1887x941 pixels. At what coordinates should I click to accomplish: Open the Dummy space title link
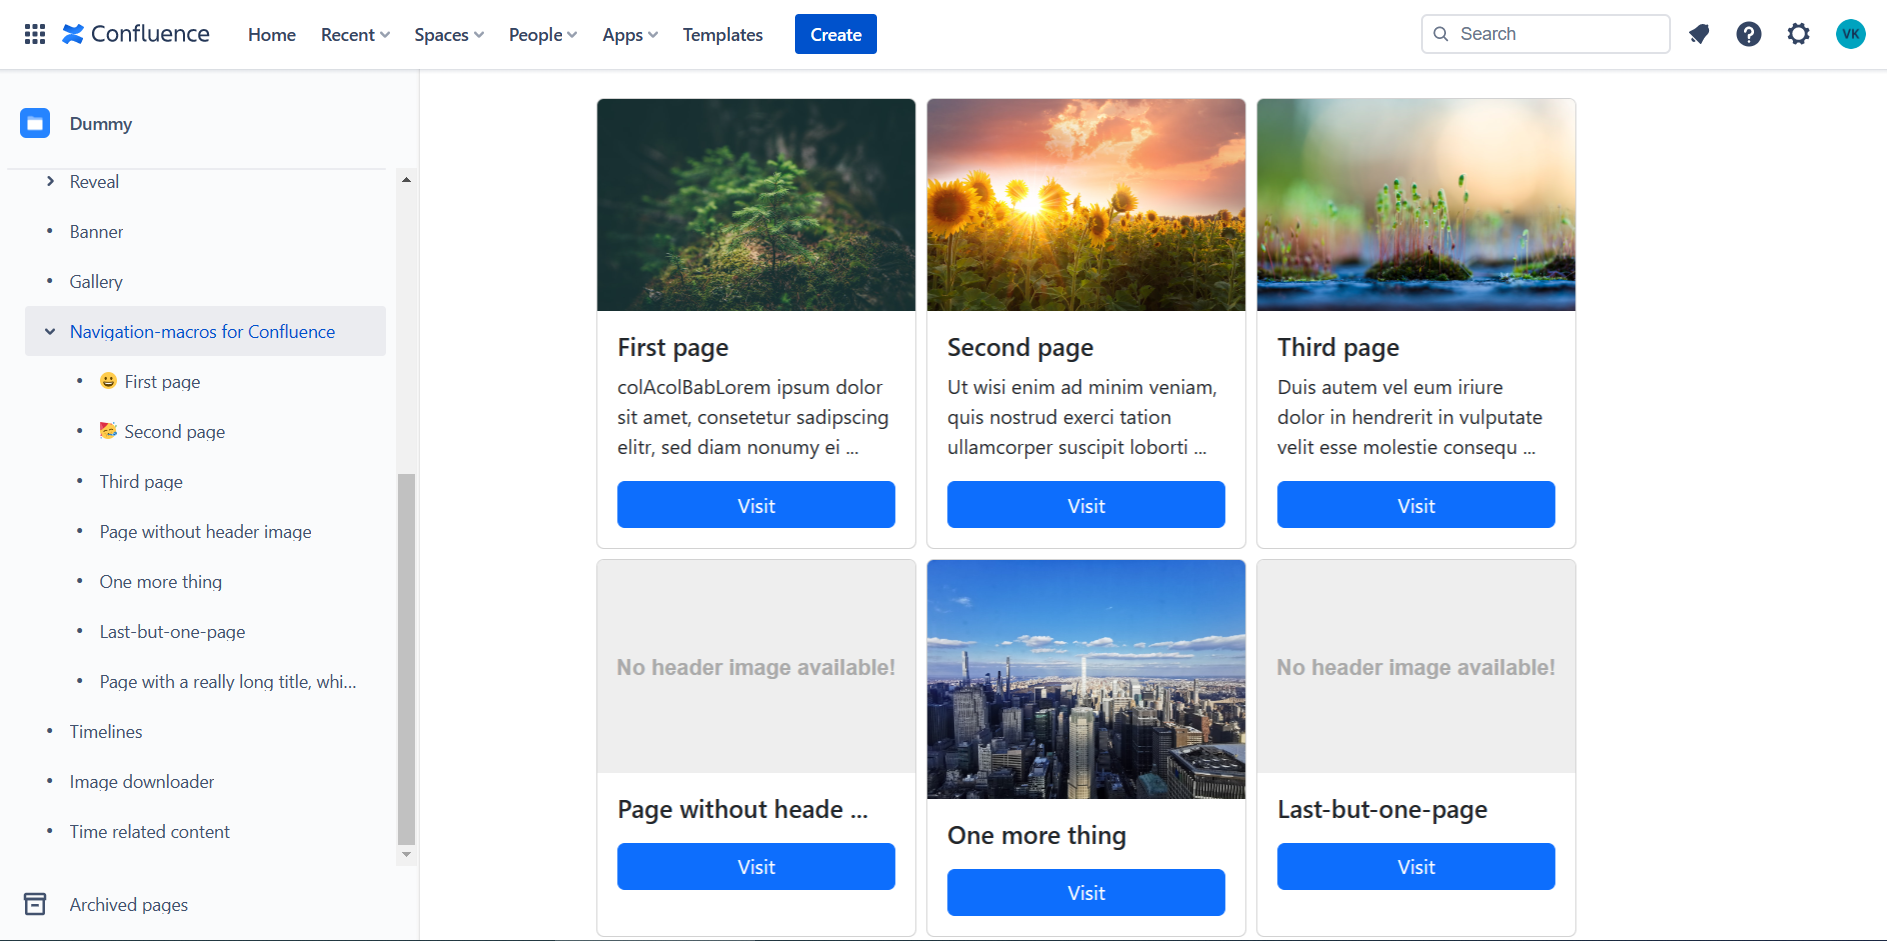click(101, 124)
